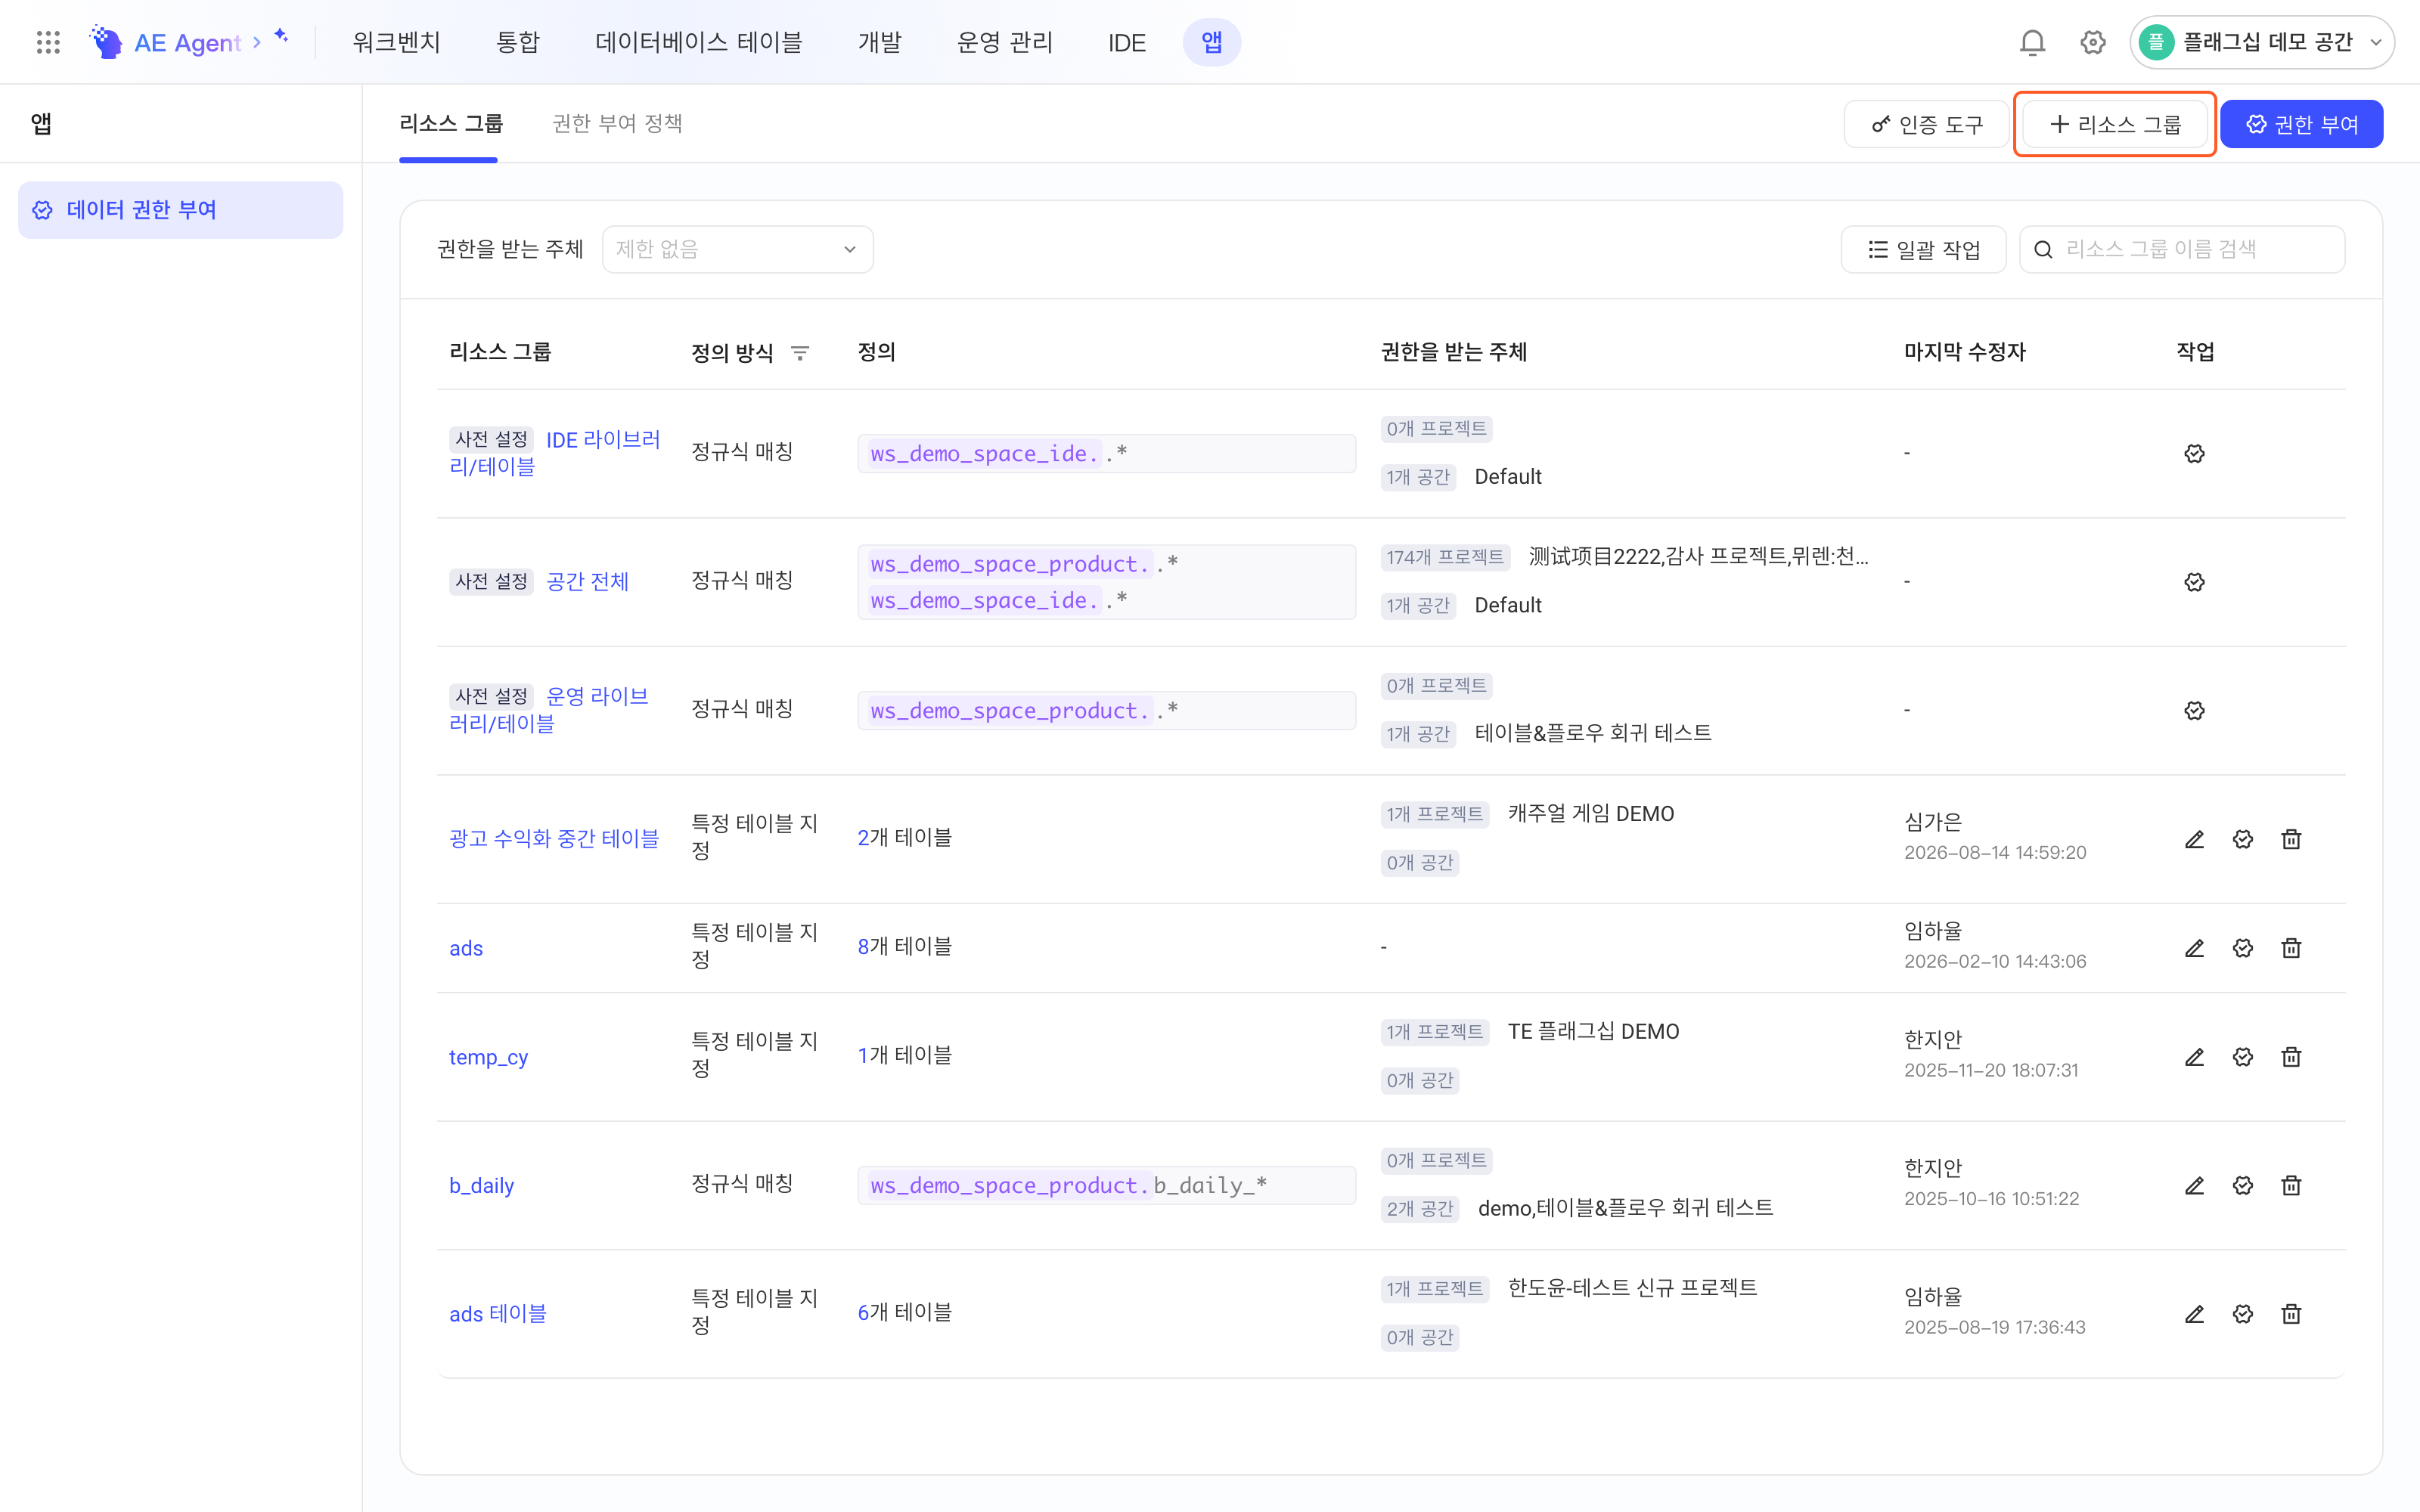Click authorize icon for IDE 라이브러리/테이블 row
Viewport: 2420px width, 1512px height.
click(2194, 454)
